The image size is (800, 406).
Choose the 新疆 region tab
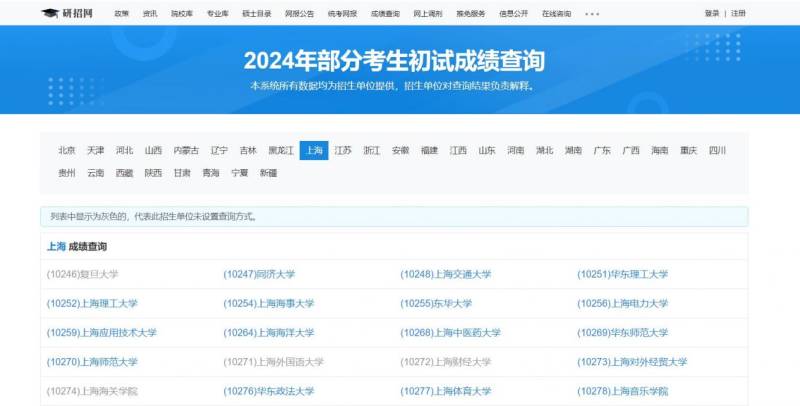point(268,173)
